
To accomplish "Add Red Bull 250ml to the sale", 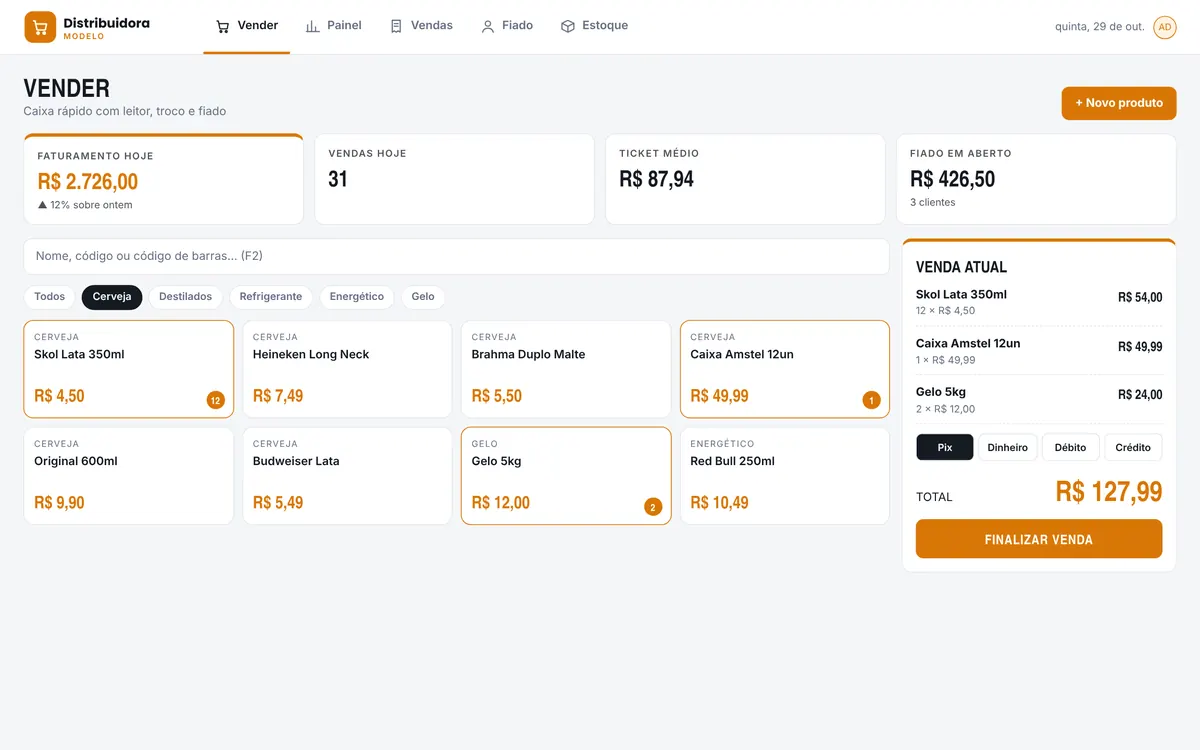I will click(785, 476).
